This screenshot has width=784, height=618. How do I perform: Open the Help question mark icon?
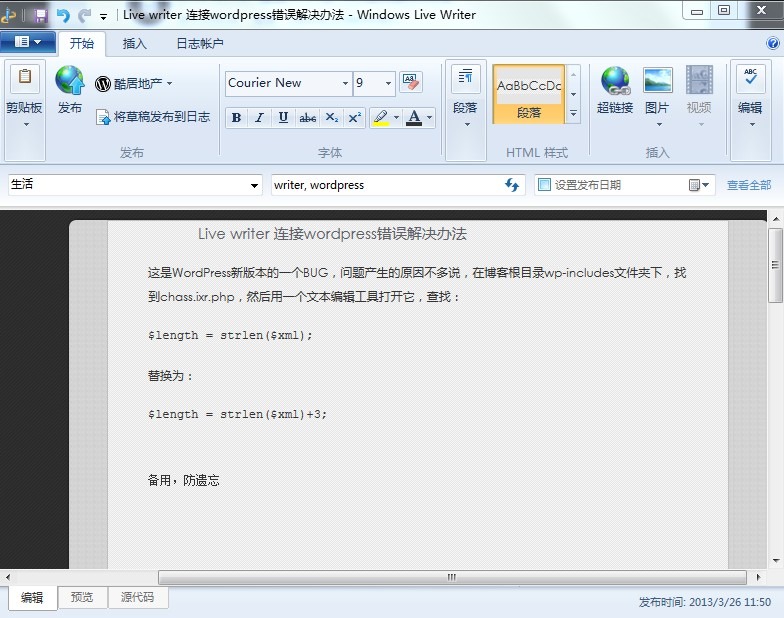[x=770, y=44]
